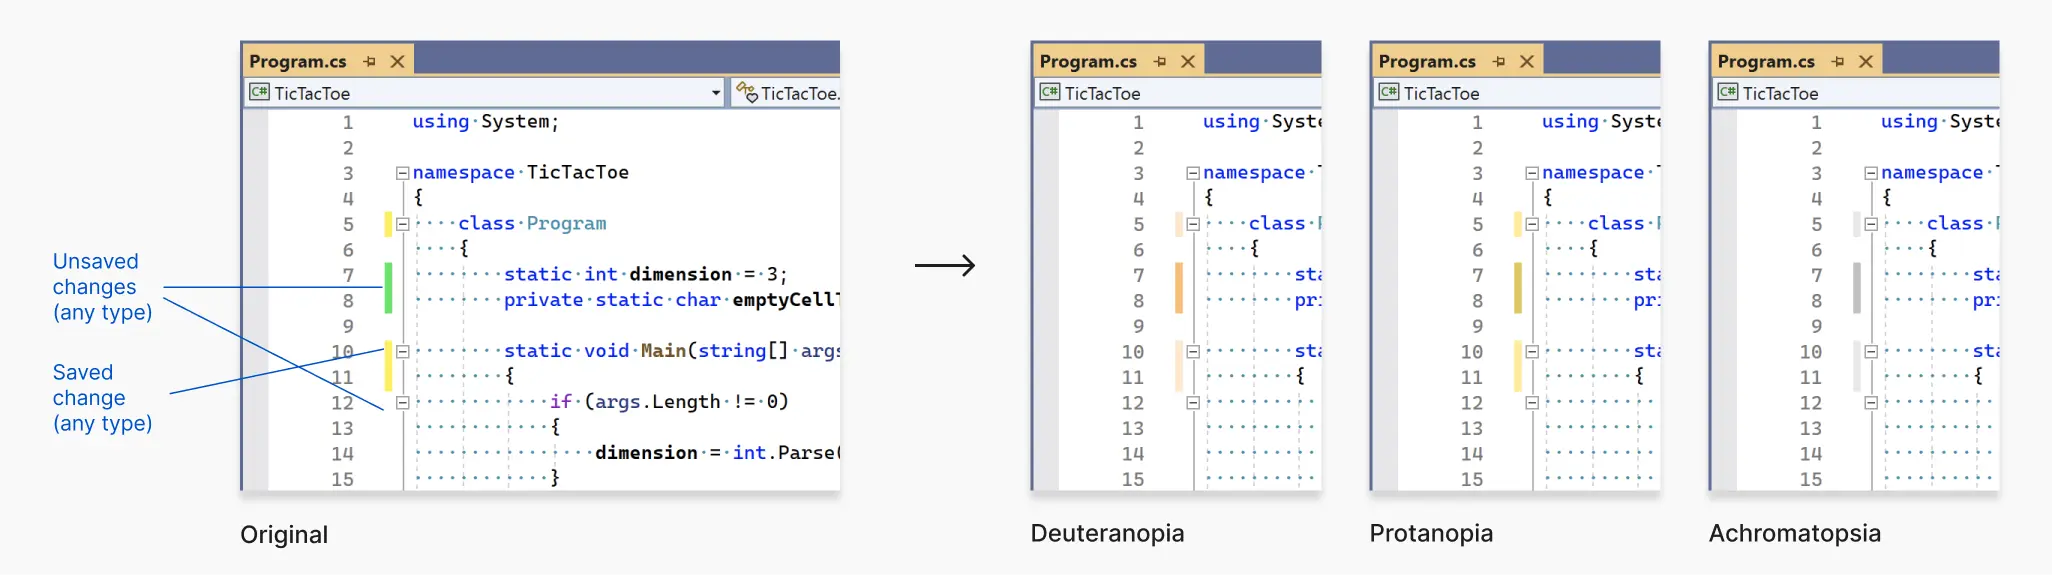Pin Program.cs tab in Protanopia window
2052x575 pixels.
[1499, 61]
